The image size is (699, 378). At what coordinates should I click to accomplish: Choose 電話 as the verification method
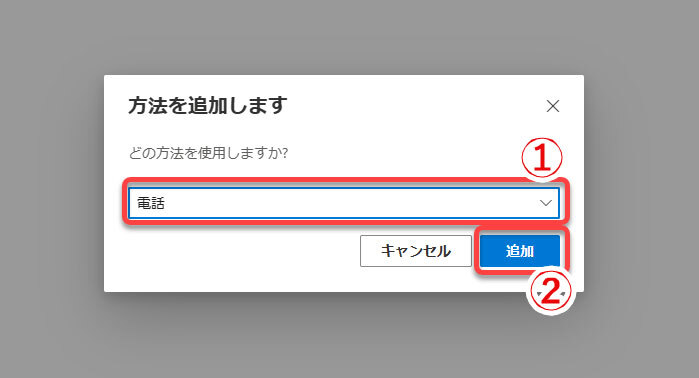coord(344,203)
